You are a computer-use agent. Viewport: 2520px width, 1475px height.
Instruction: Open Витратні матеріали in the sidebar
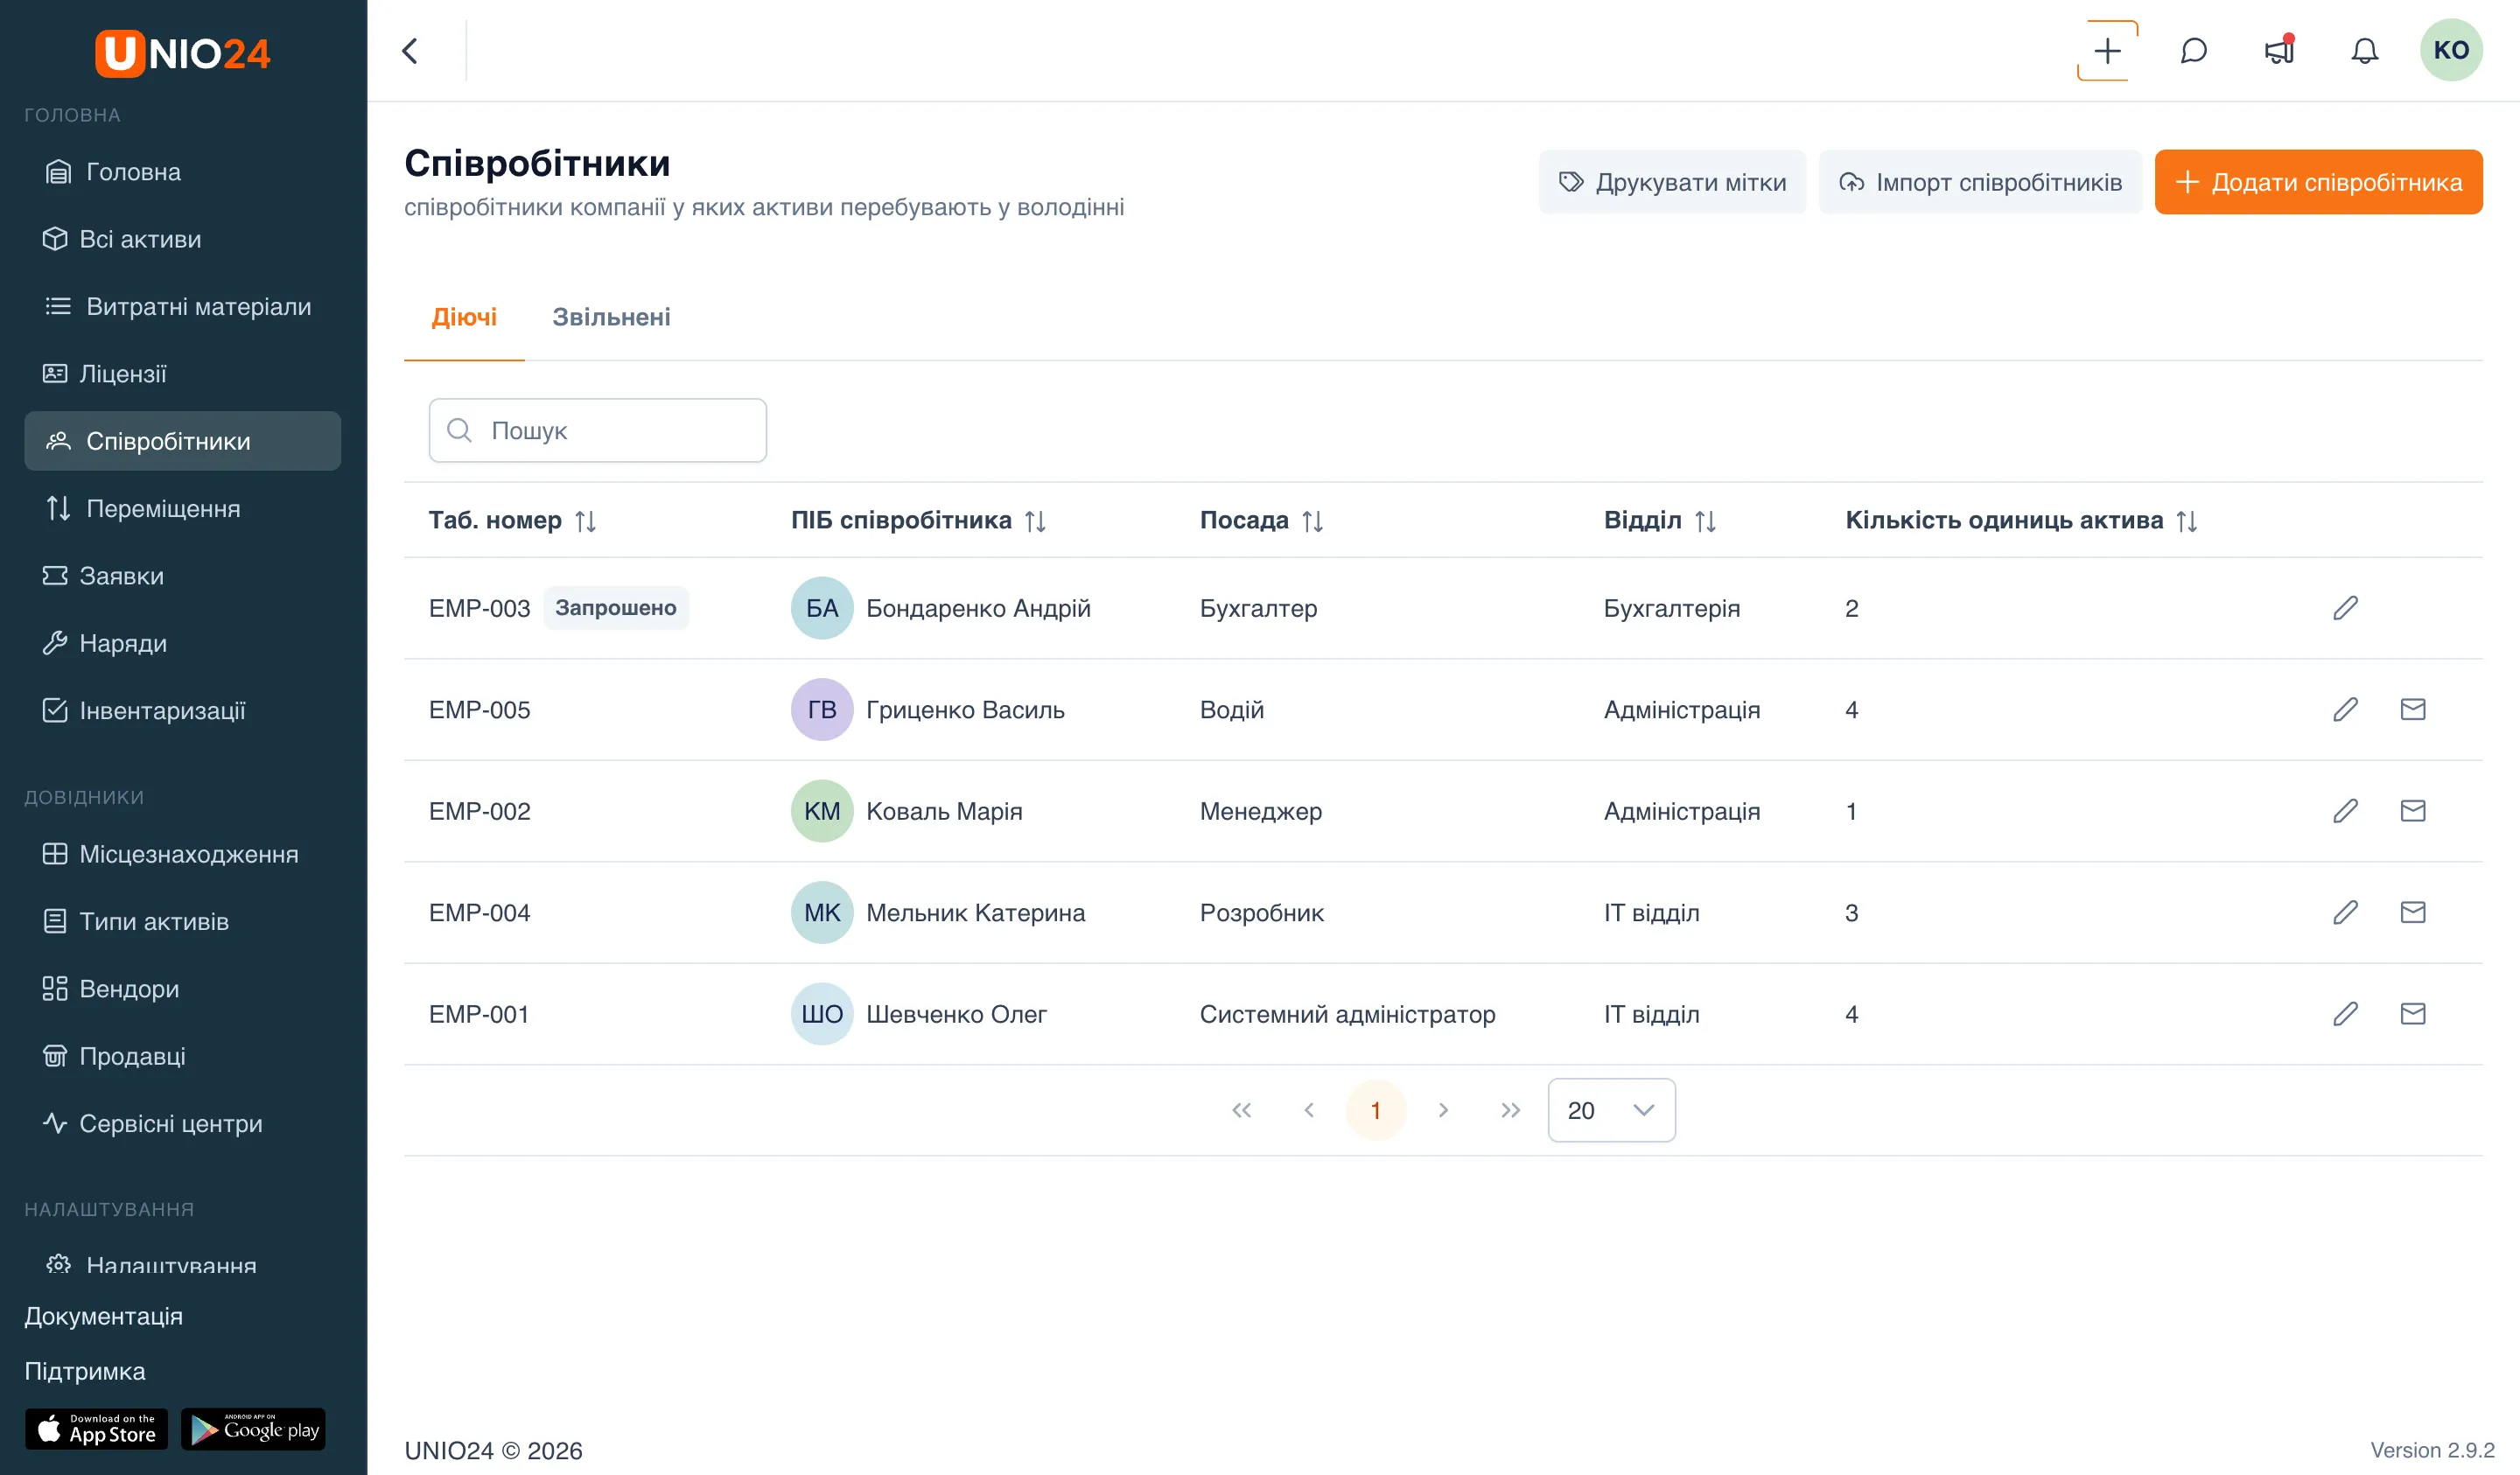pyautogui.click(x=182, y=306)
